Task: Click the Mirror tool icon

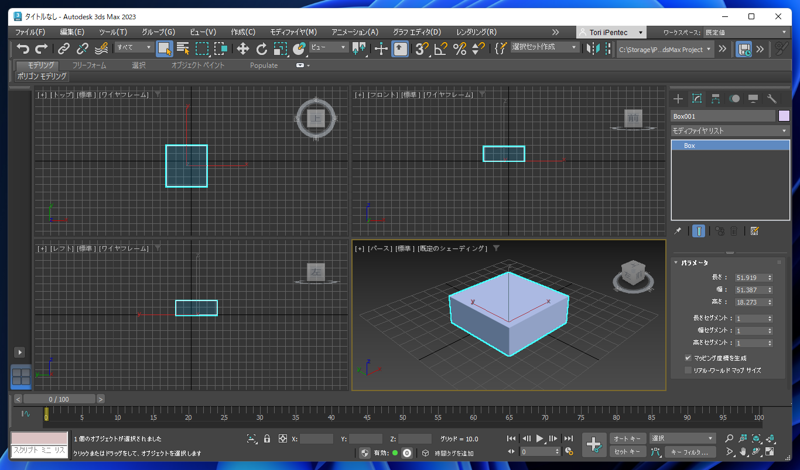Action: 592,48
